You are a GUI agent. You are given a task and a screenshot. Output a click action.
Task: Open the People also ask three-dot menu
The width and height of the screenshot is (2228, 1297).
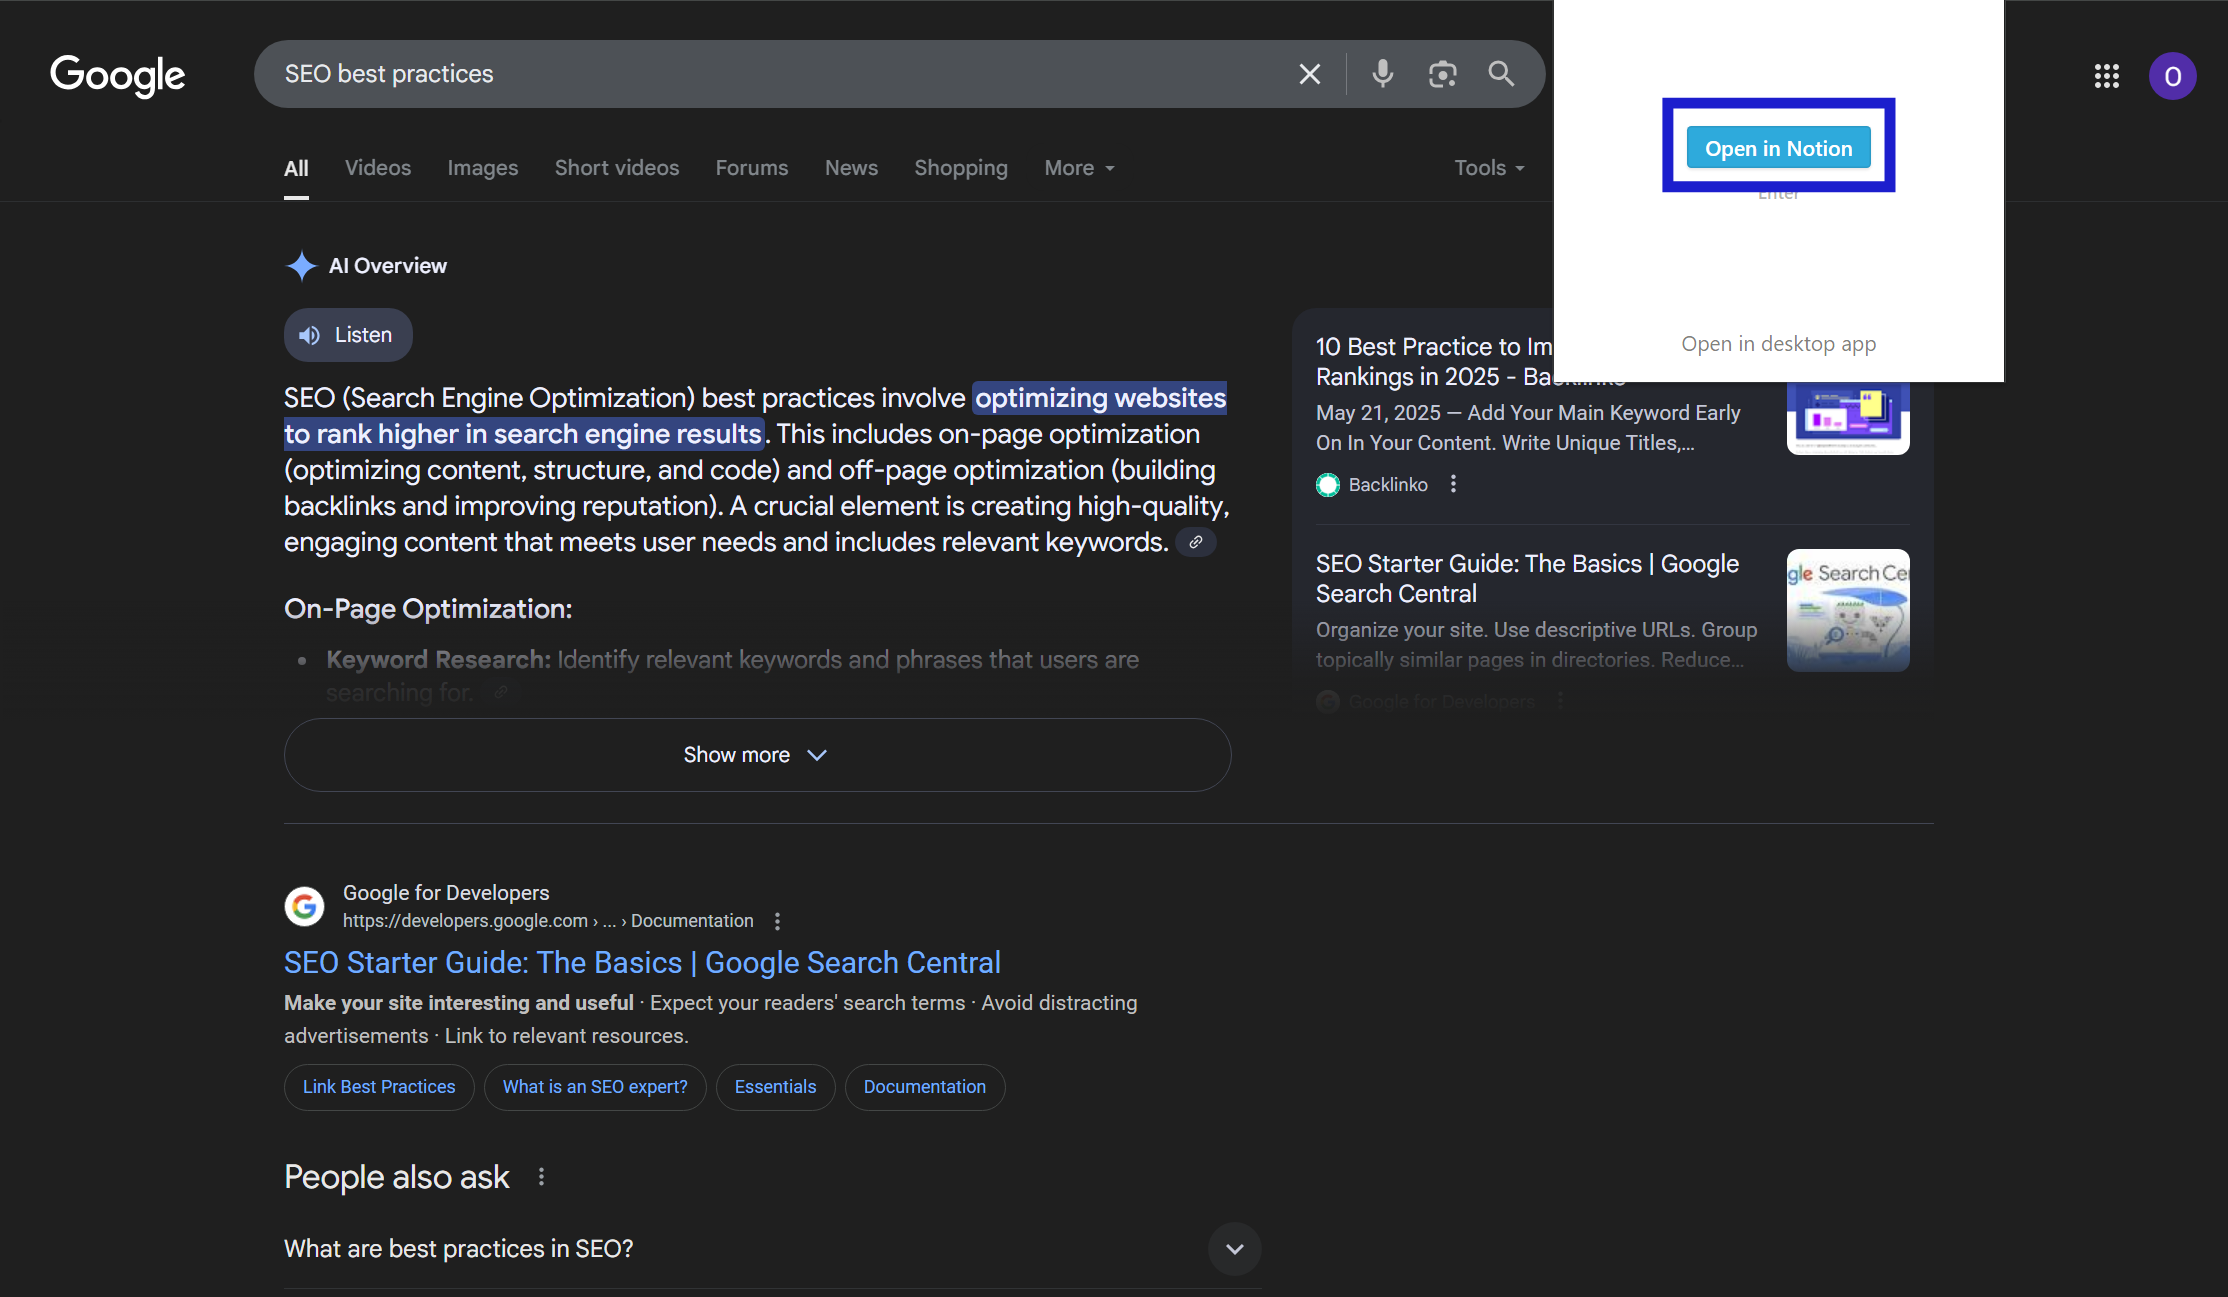[541, 1177]
